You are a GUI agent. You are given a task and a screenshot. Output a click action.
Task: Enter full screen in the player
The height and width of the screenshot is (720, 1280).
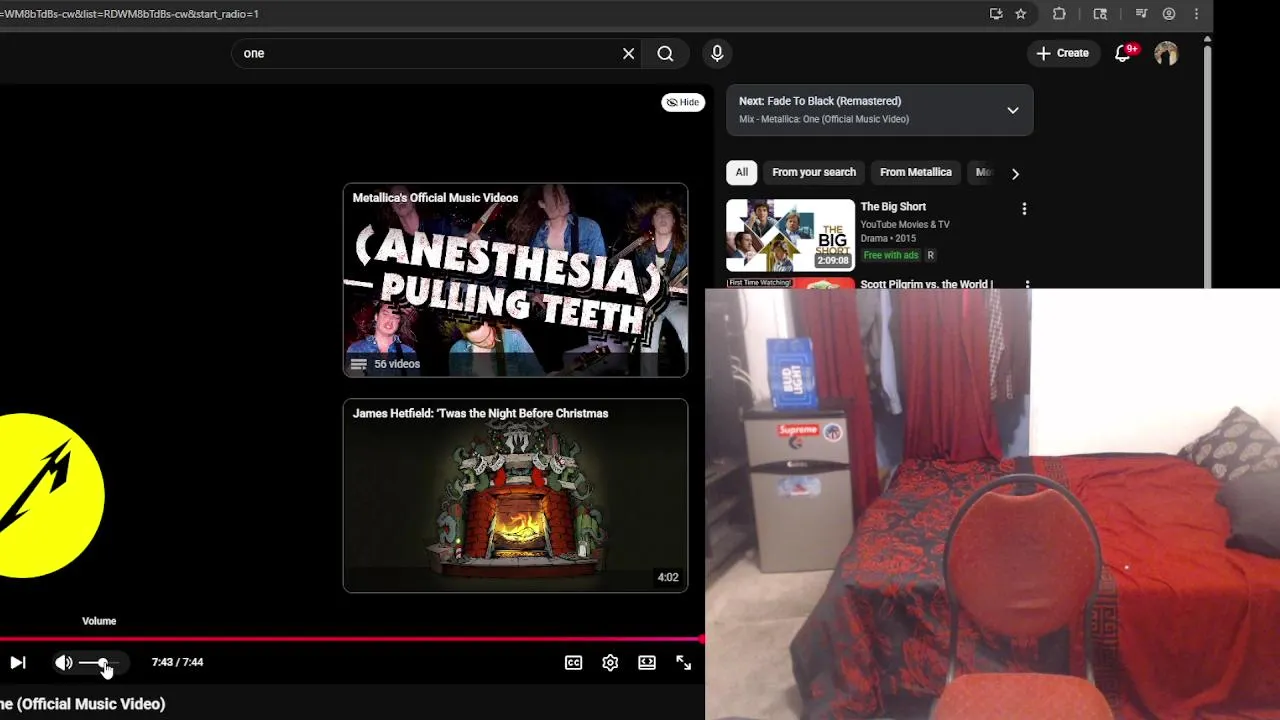684,662
